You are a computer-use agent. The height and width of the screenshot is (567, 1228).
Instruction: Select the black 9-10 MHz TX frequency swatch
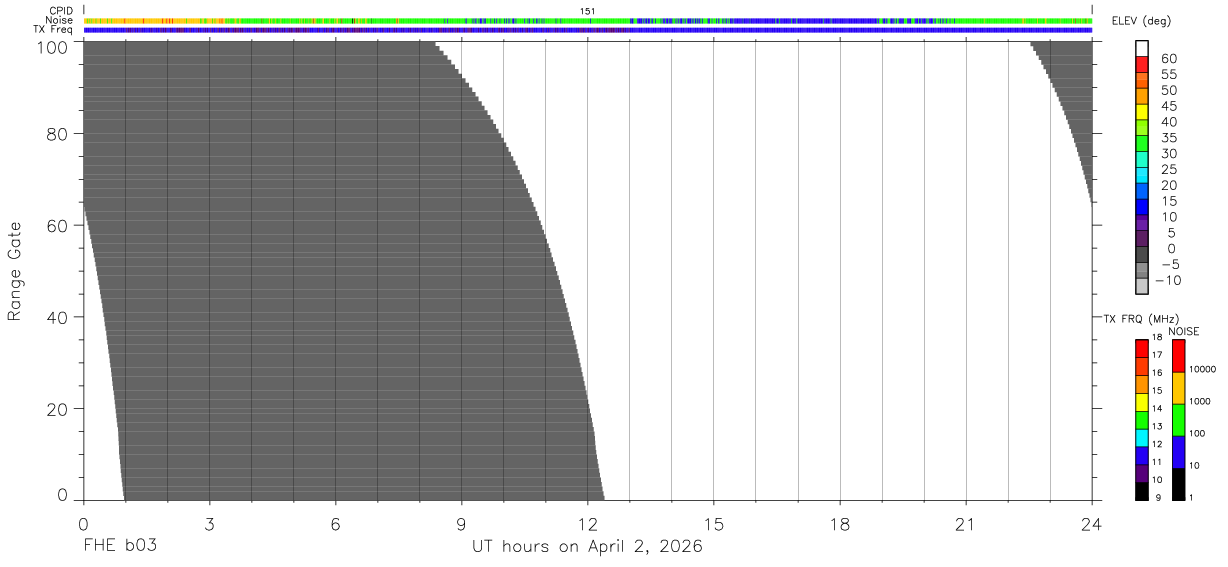(1142, 491)
